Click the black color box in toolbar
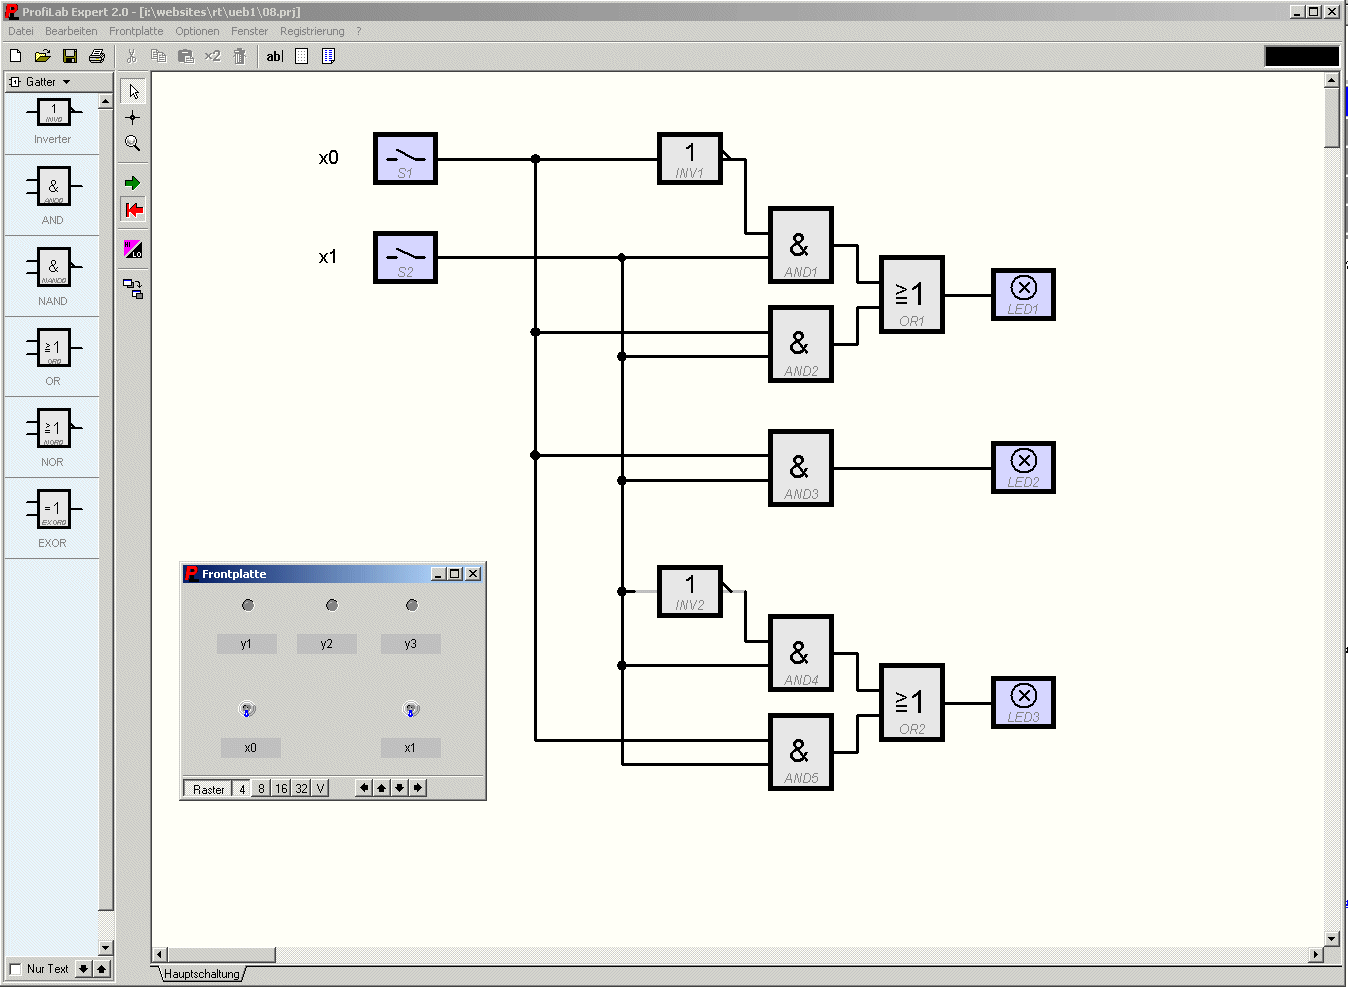The width and height of the screenshot is (1348, 988). pyautogui.click(x=1301, y=56)
